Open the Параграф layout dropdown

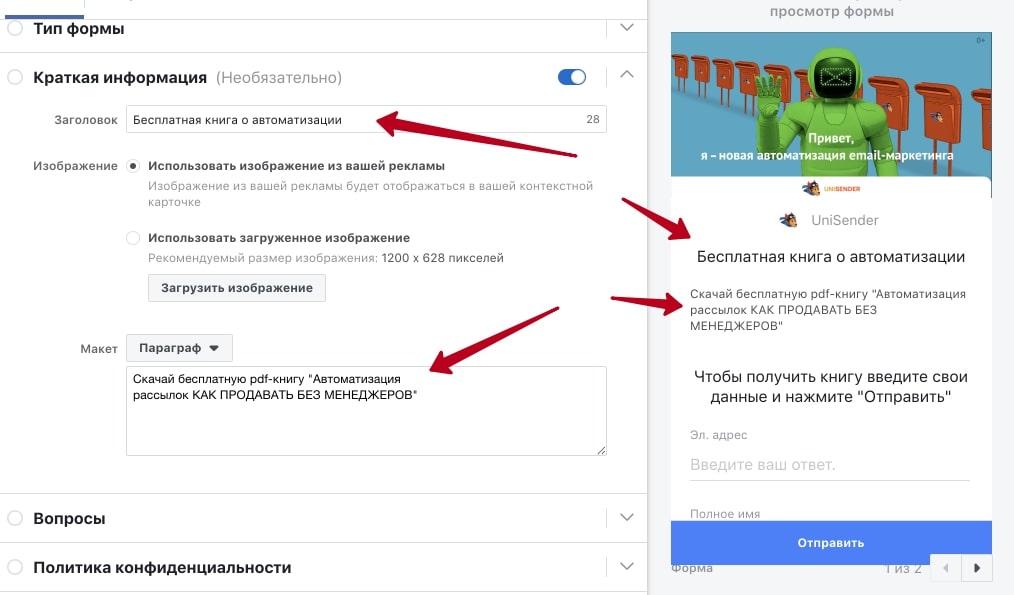179,348
